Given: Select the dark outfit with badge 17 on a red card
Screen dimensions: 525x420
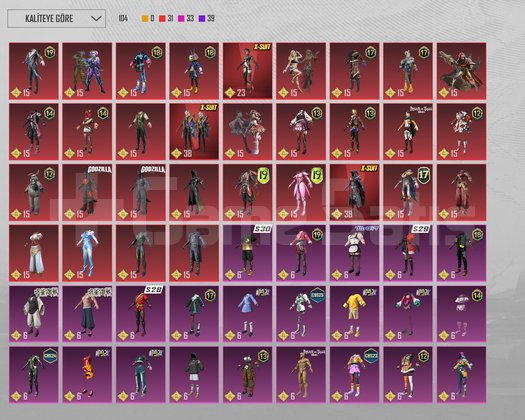Looking at the screenshot, I should coord(355,71).
